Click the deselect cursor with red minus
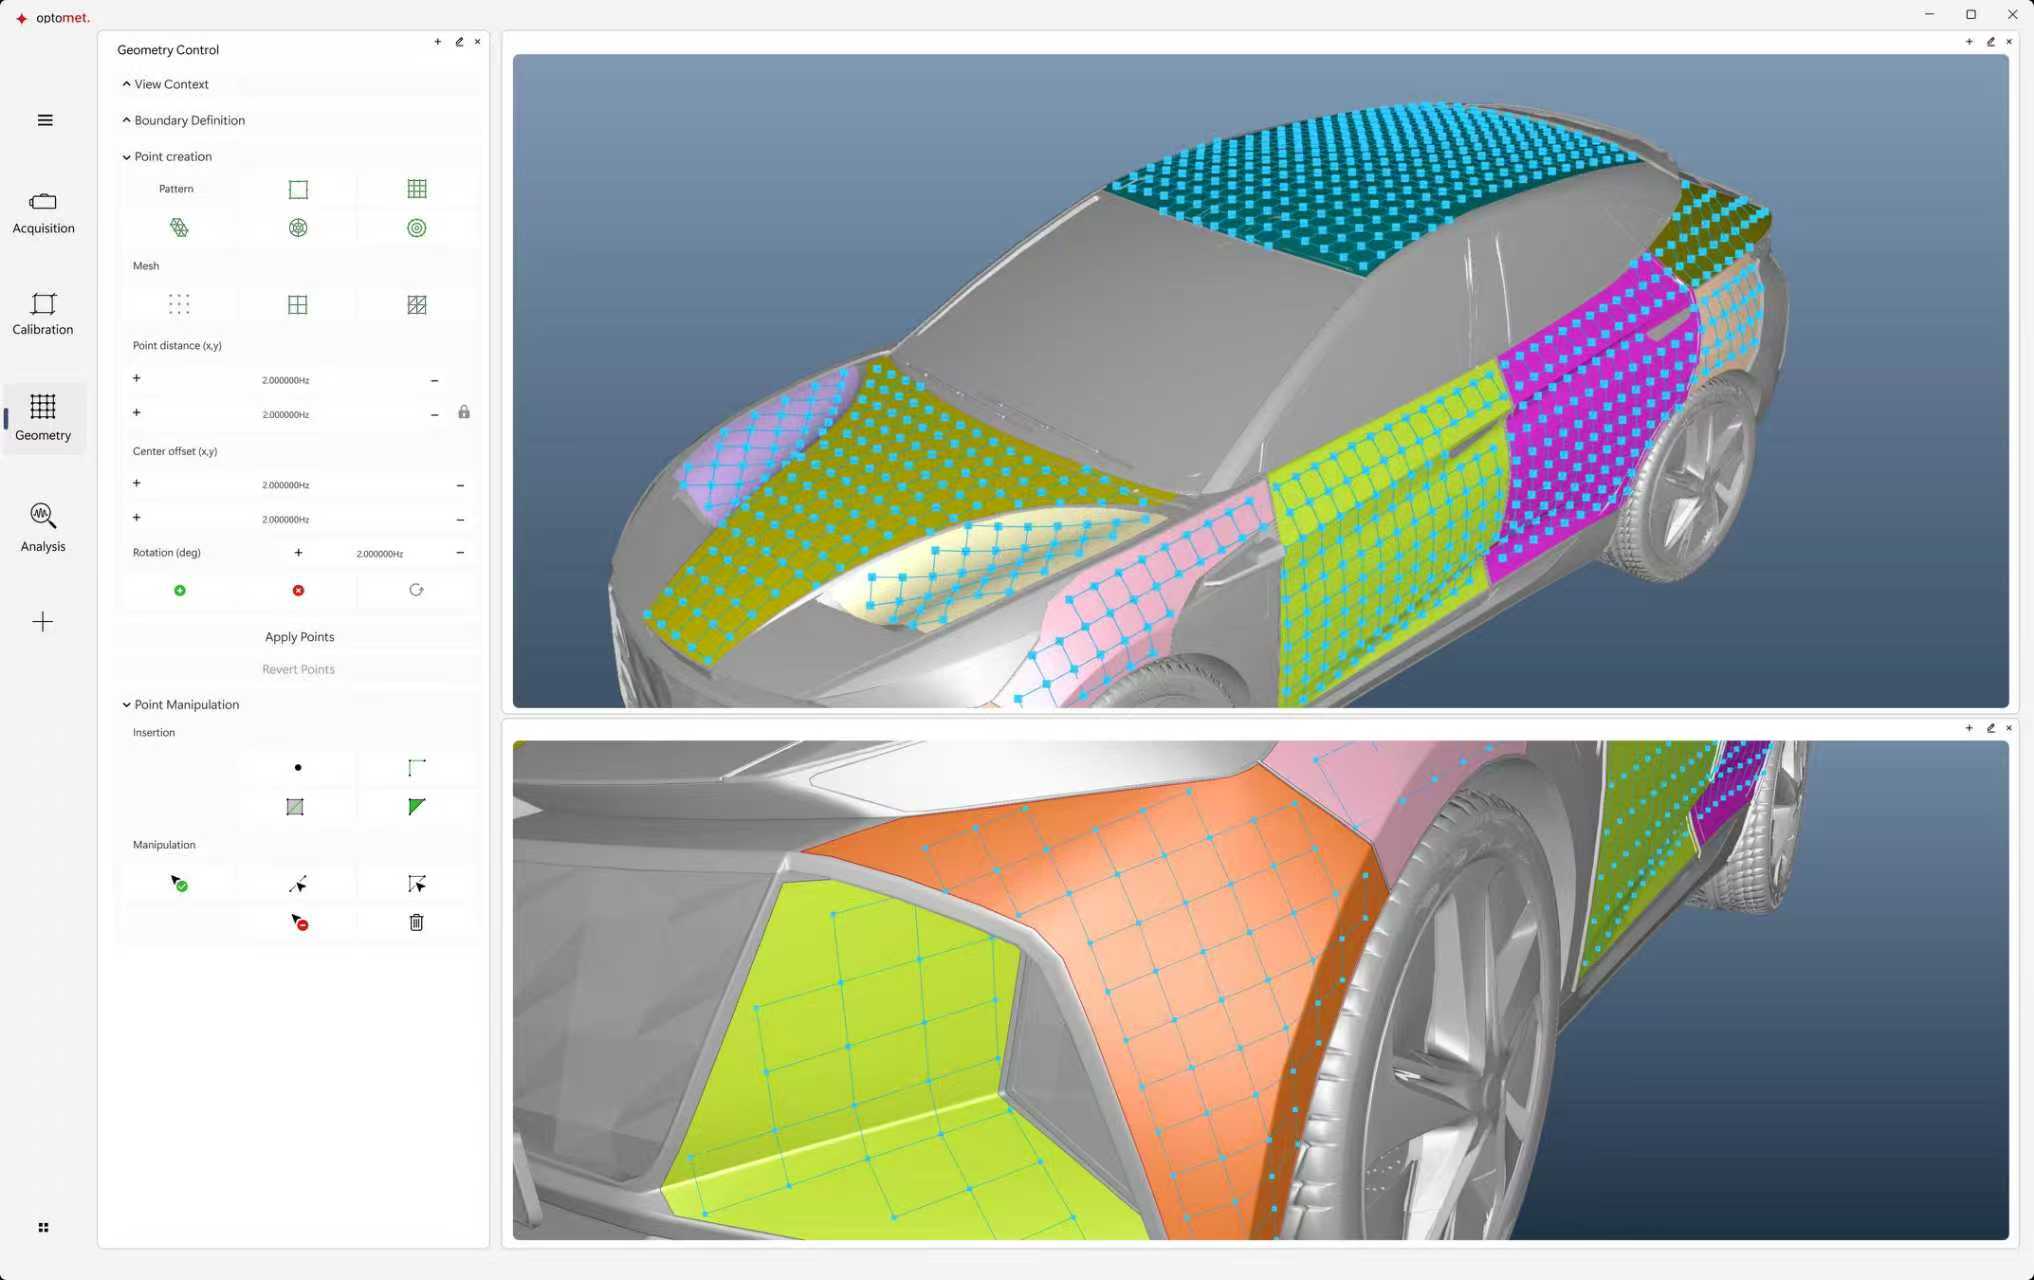 [x=299, y=922]
